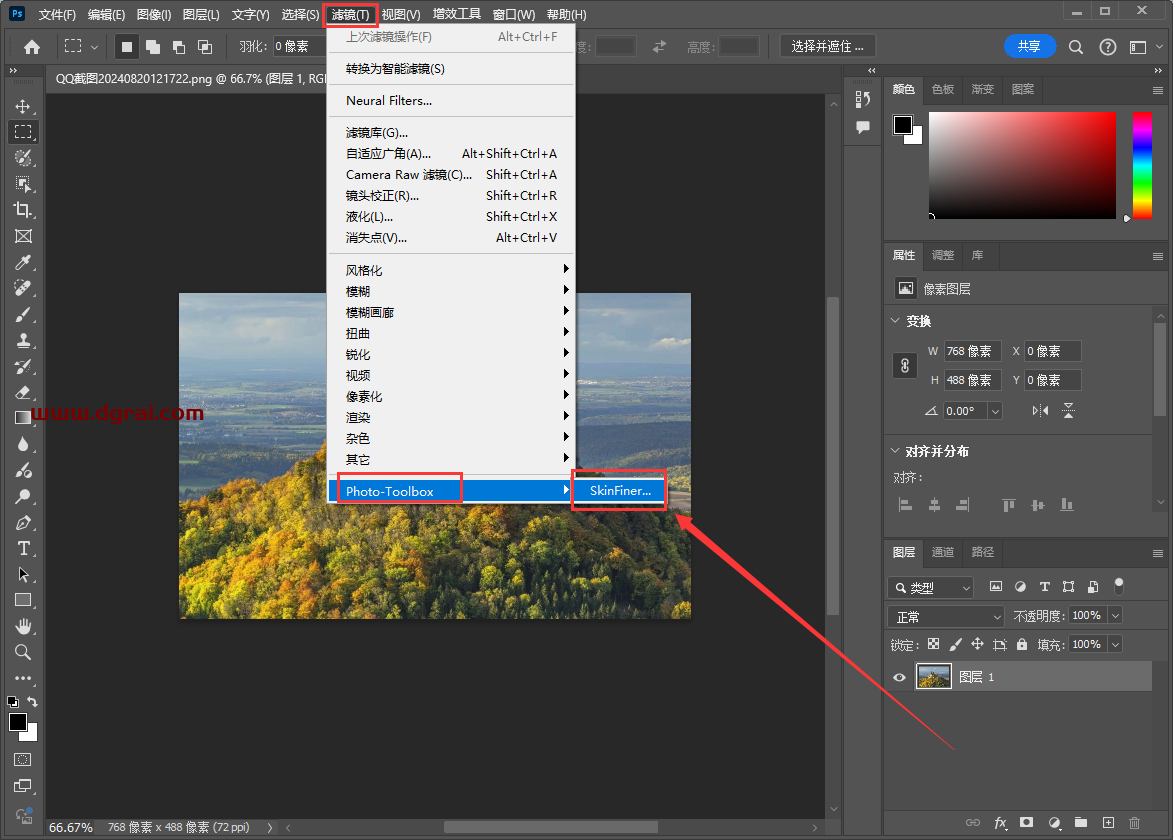Select the Horizontal Type tool
This screenshot has height=840, width=1173.
click(x=23, y=548)
